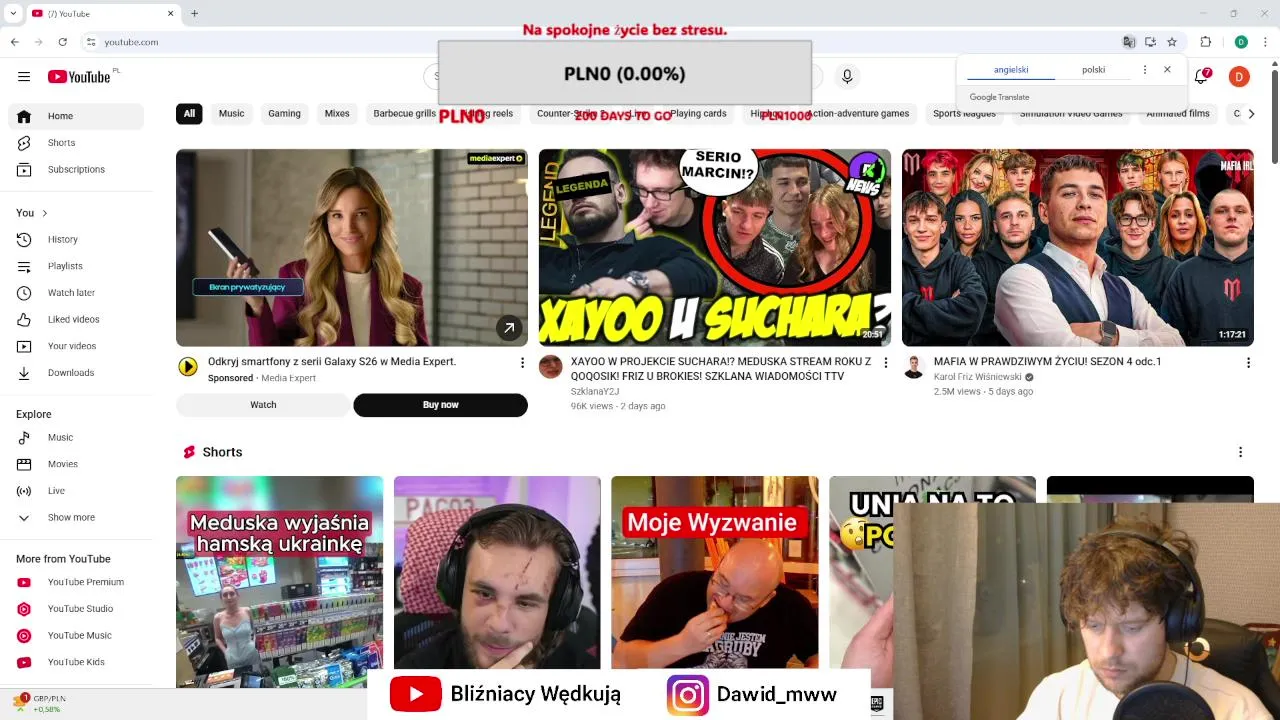1280x720 pixels.
Task: Click Watch button on the ad
Action: pos(263,405)
